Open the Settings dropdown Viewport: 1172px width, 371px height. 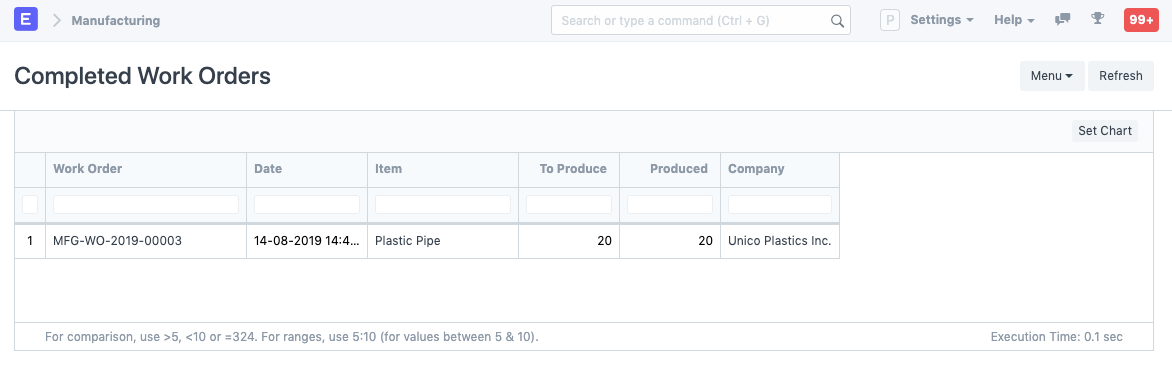pyautogui.click(x=942, y=20)
